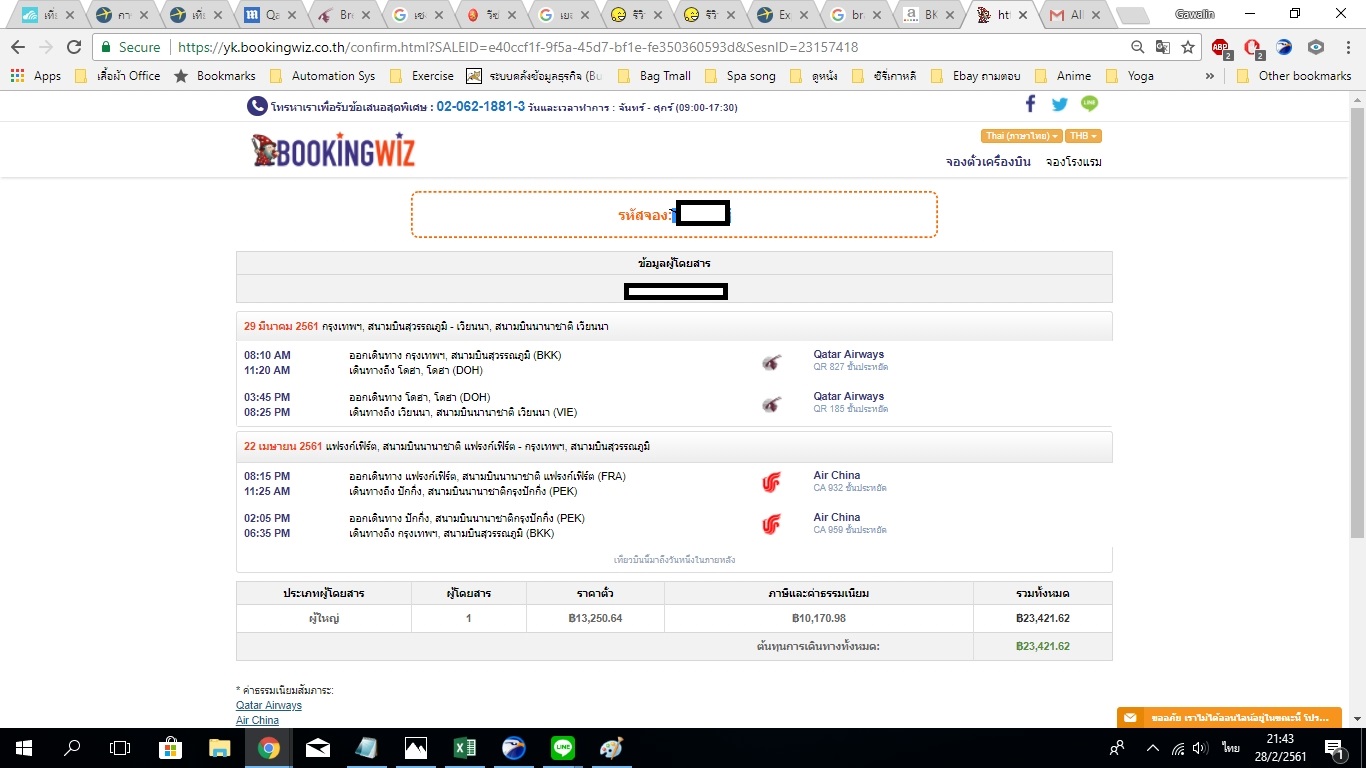Image resolution: width=1366 pixels, height=768 pixels.
Task: Open Windows search from taskbar
Action: 72,747
